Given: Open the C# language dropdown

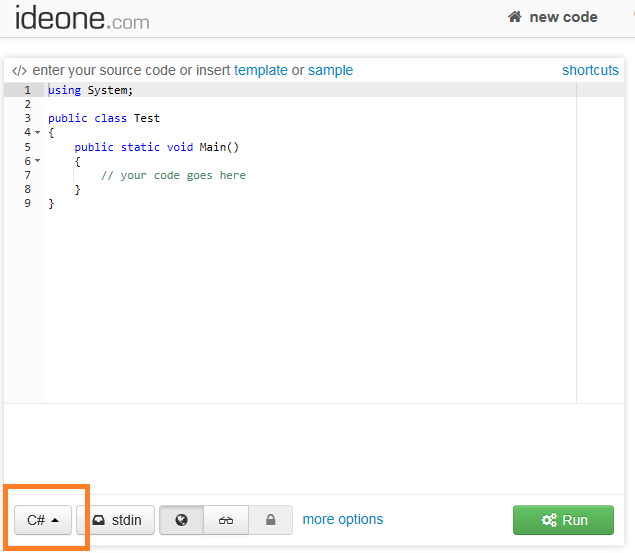Looking at the screenshot, I should click(43, 520).
